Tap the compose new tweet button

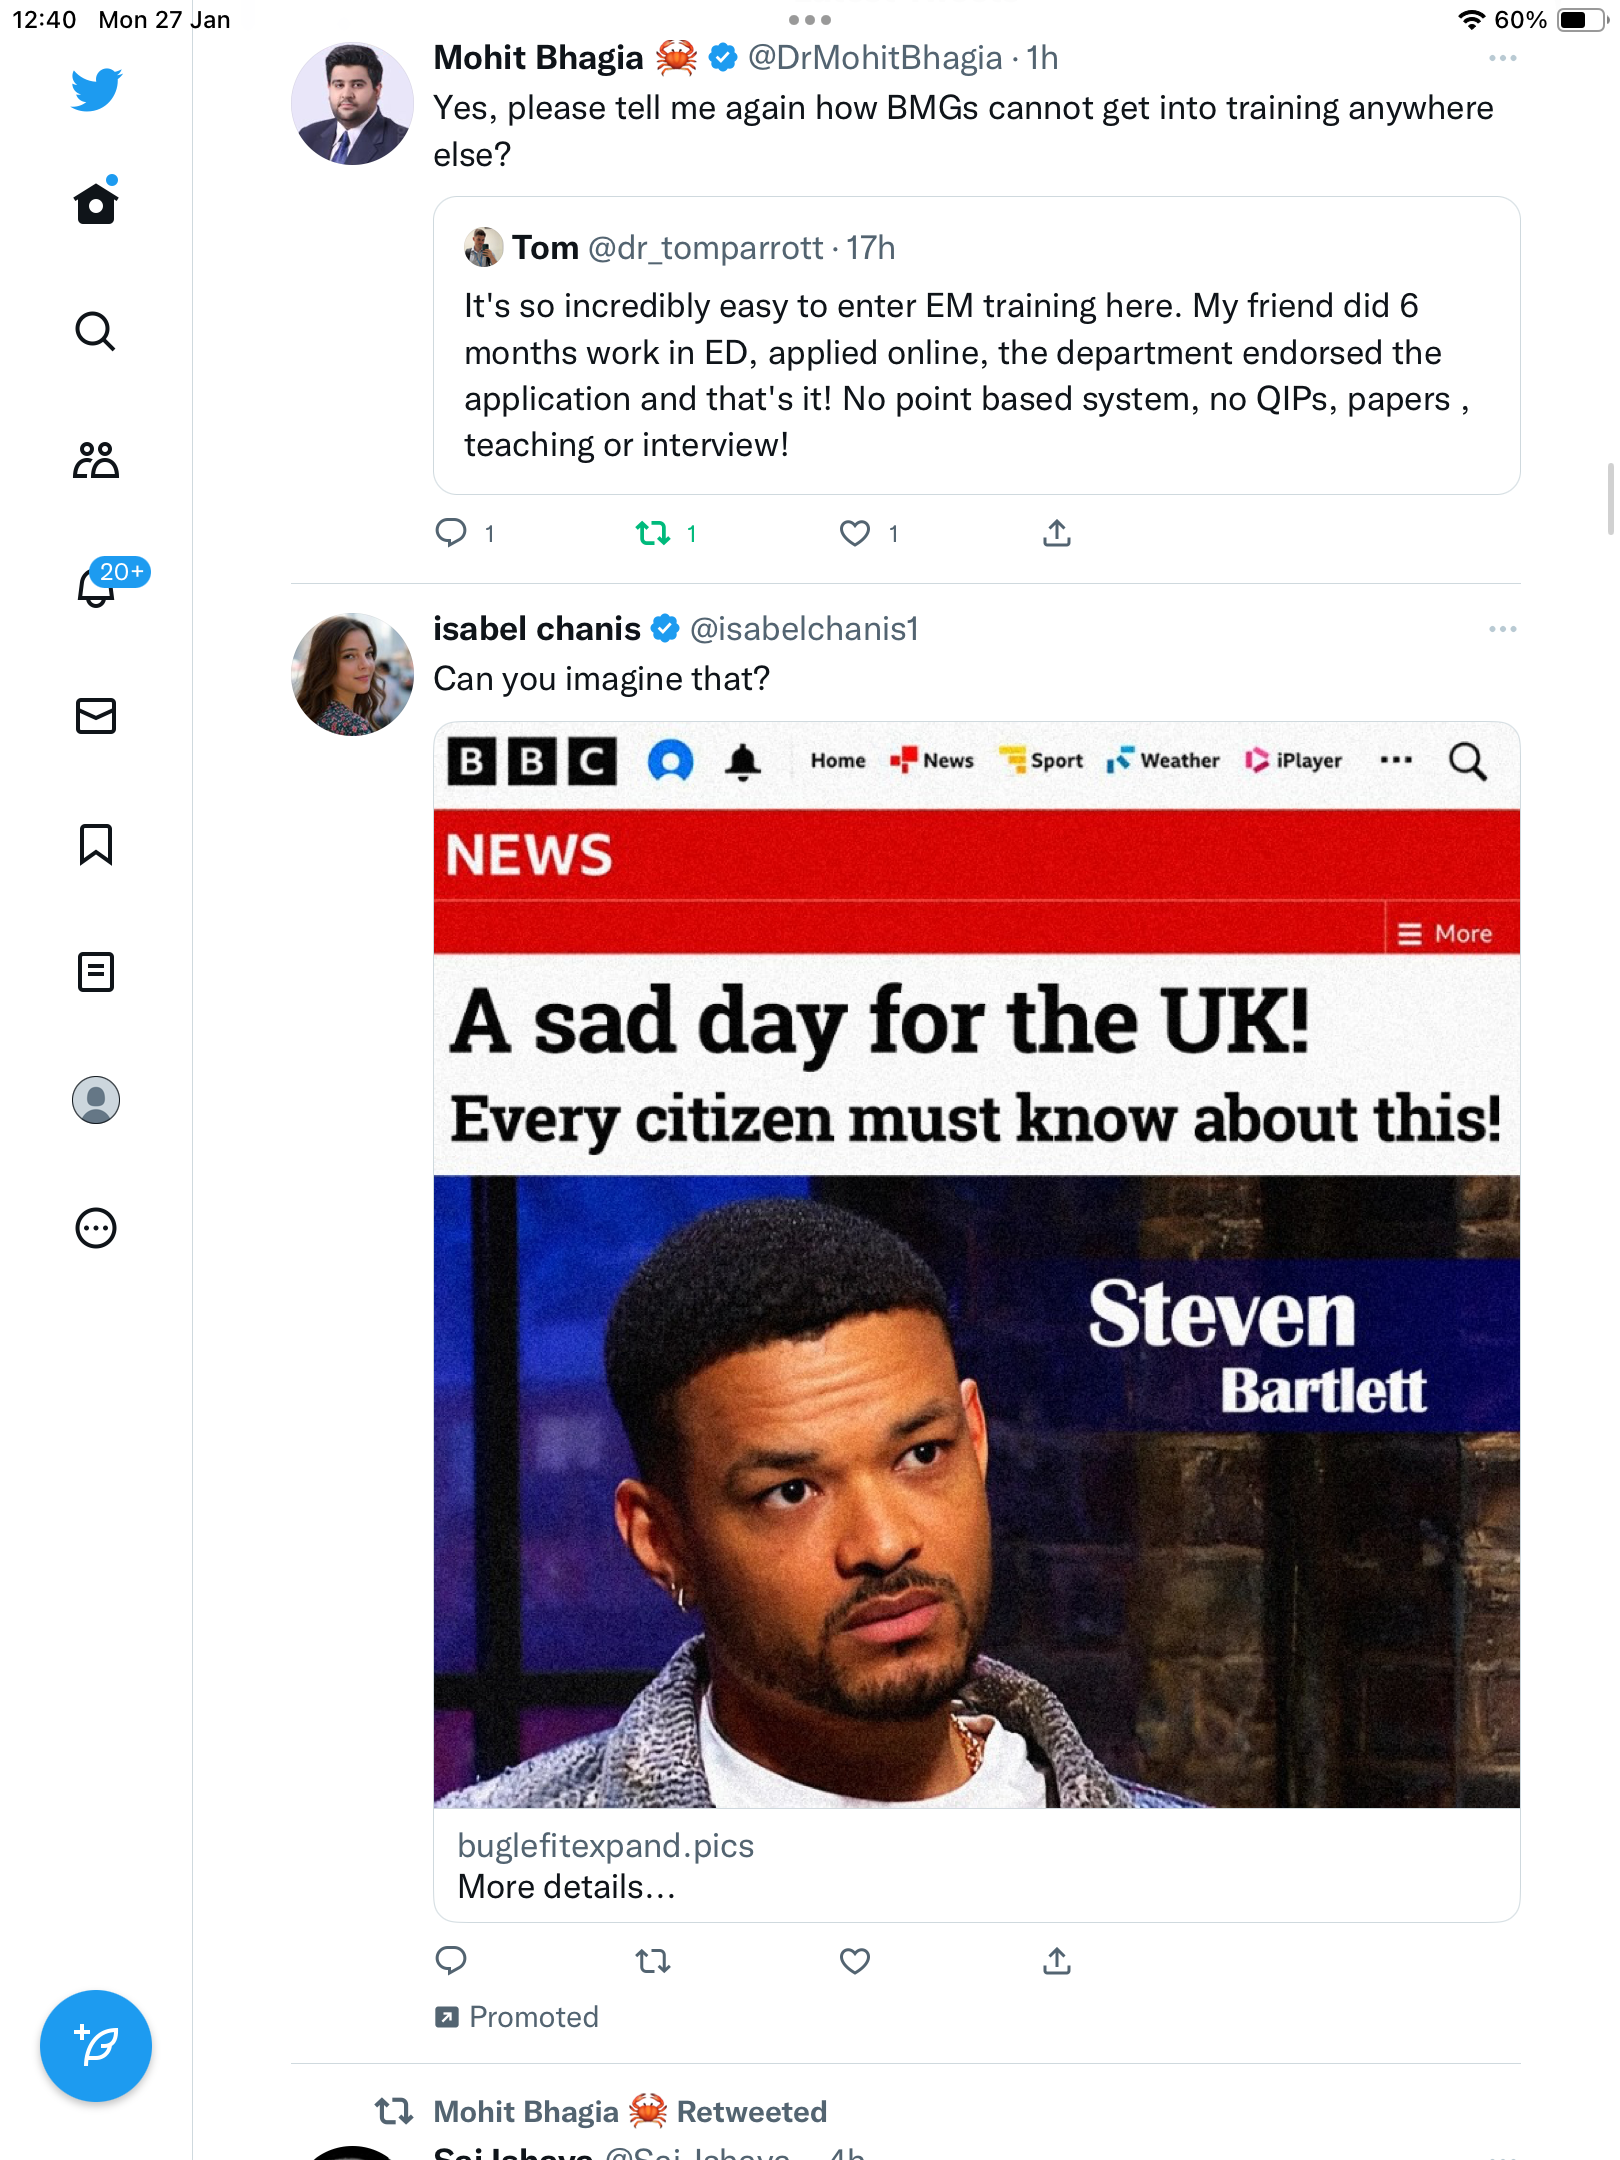click(x=96, y=2045)
